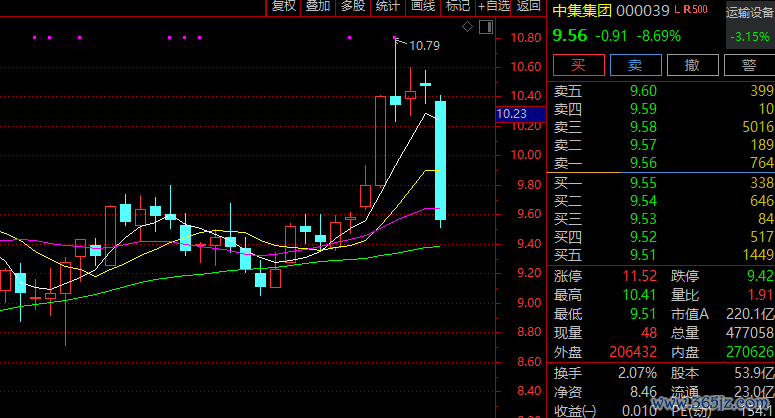The width and height of the screenshot is (775, 418).
Task: Click the diamond icon above chart
Action: (467, 27)
